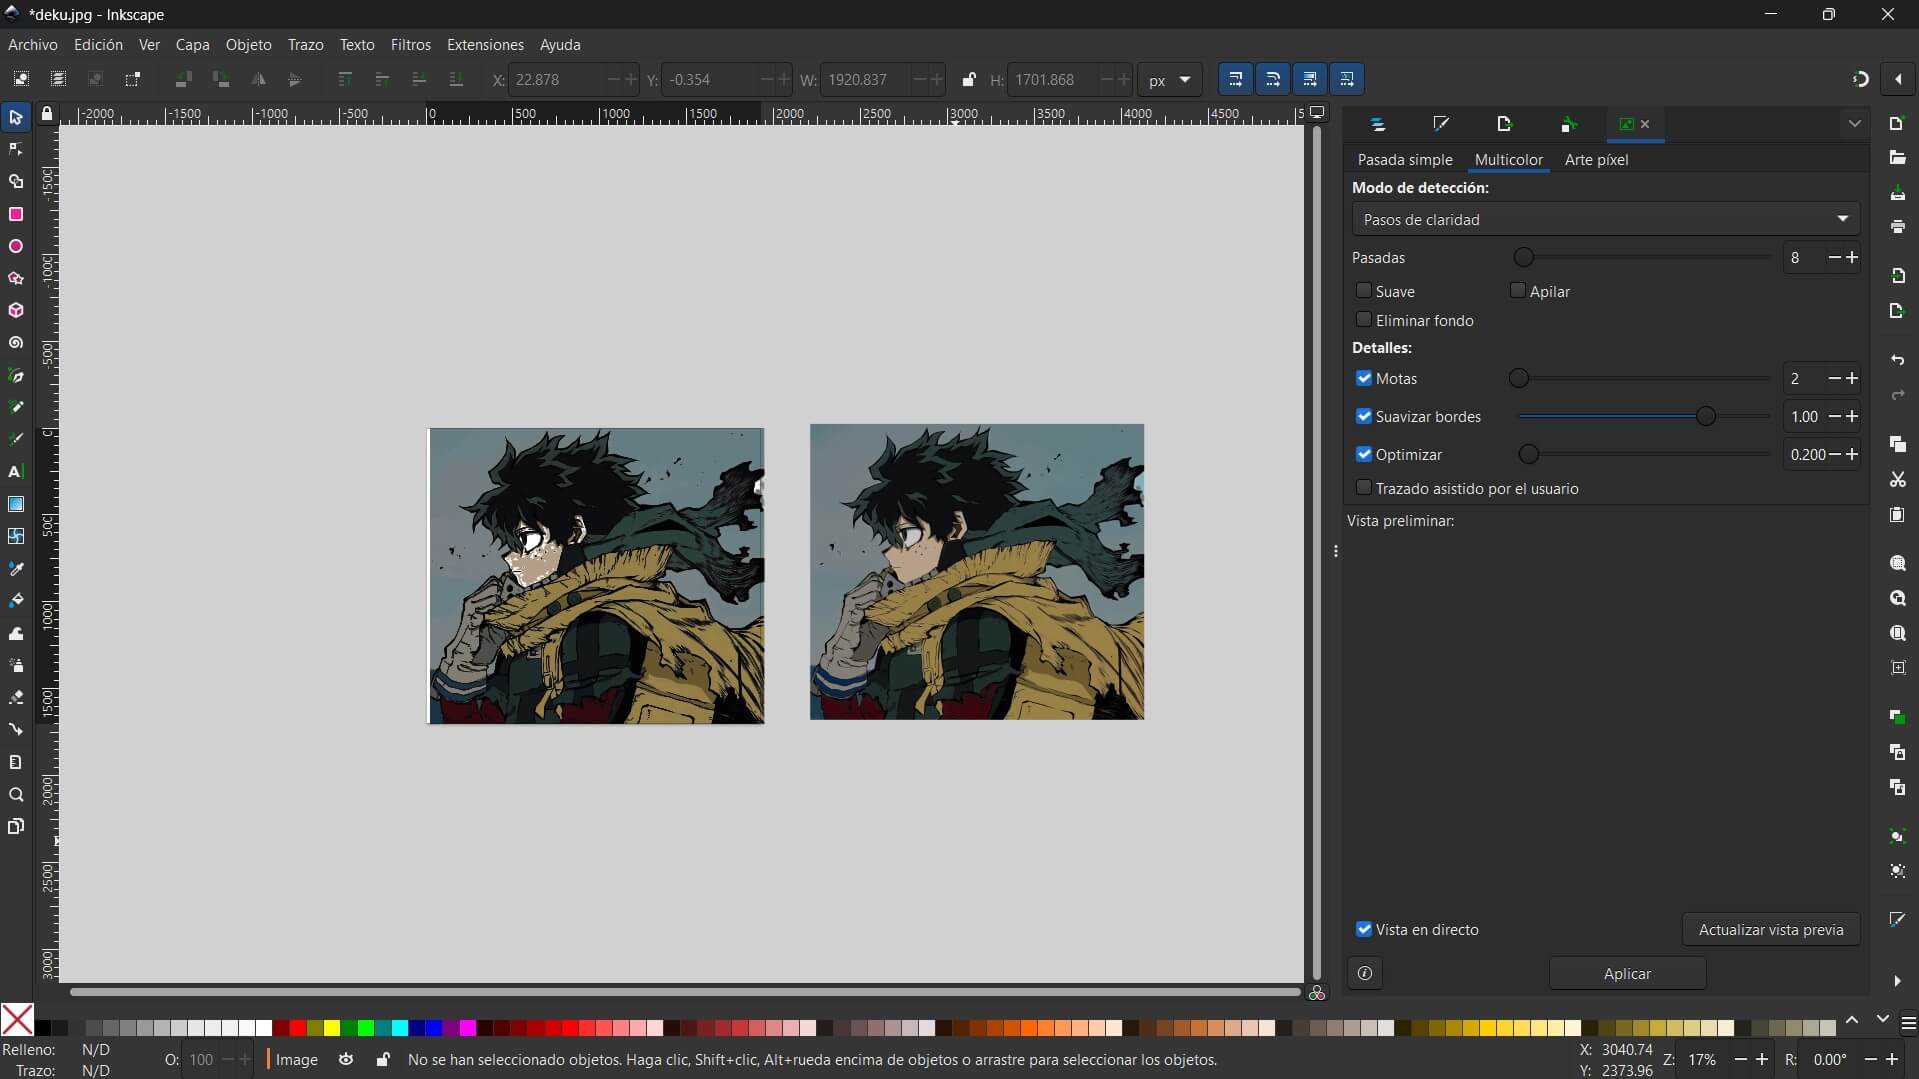The width and height of the screenshot is (1919, 1079).
Task: Select the Node editing tool
Action: [16, 149]
